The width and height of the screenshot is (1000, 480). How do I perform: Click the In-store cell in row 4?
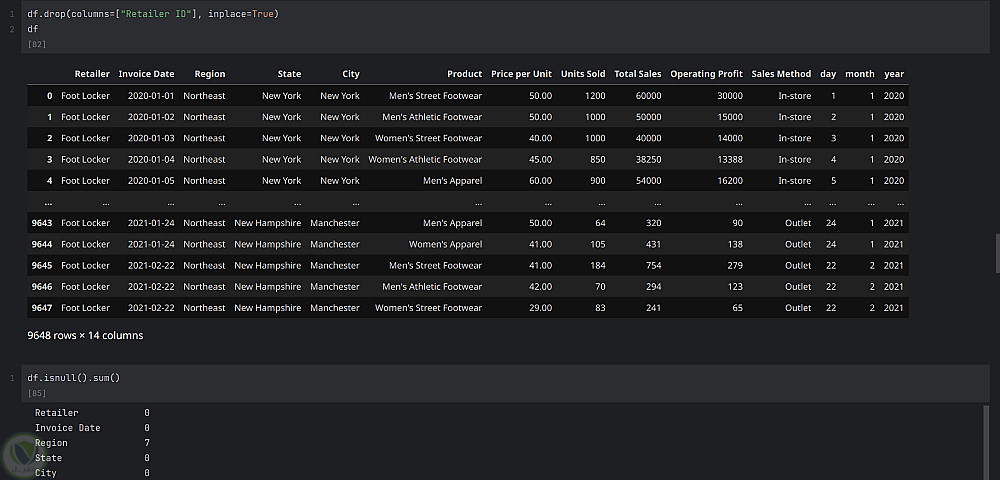coord(795,180)
